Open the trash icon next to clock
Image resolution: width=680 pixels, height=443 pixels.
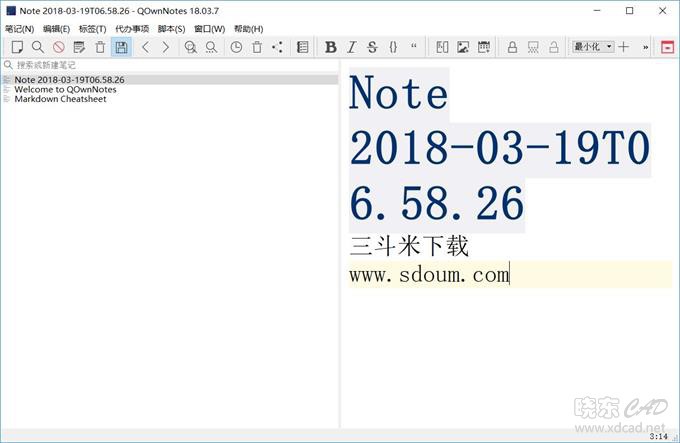click(257, 47)
